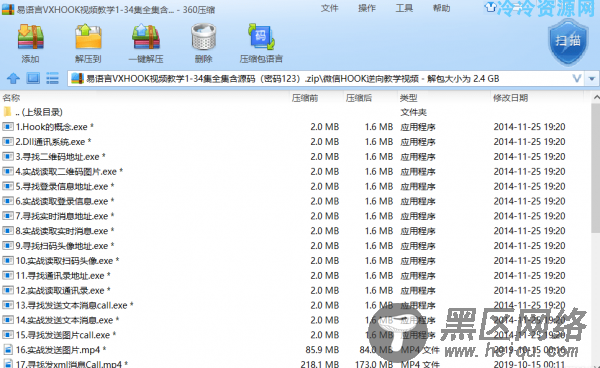Click the vertical scrollbar thumb
Viewport: 600px width, 368px height.
click(595, 168)
